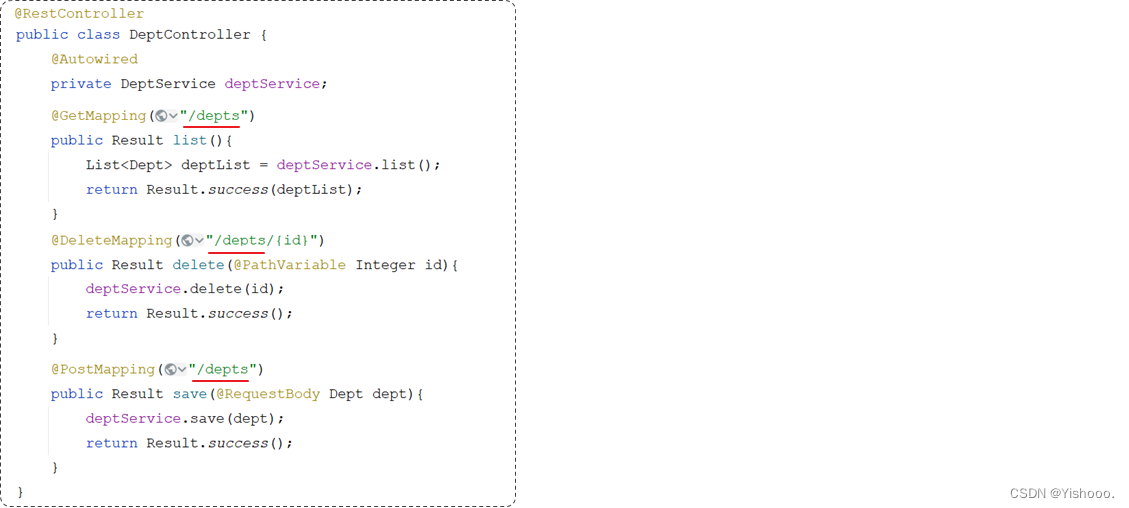Click the CSDN @Yishooo. watermark text
This screenshot has height=508, width=1129.
point(1062,494)
